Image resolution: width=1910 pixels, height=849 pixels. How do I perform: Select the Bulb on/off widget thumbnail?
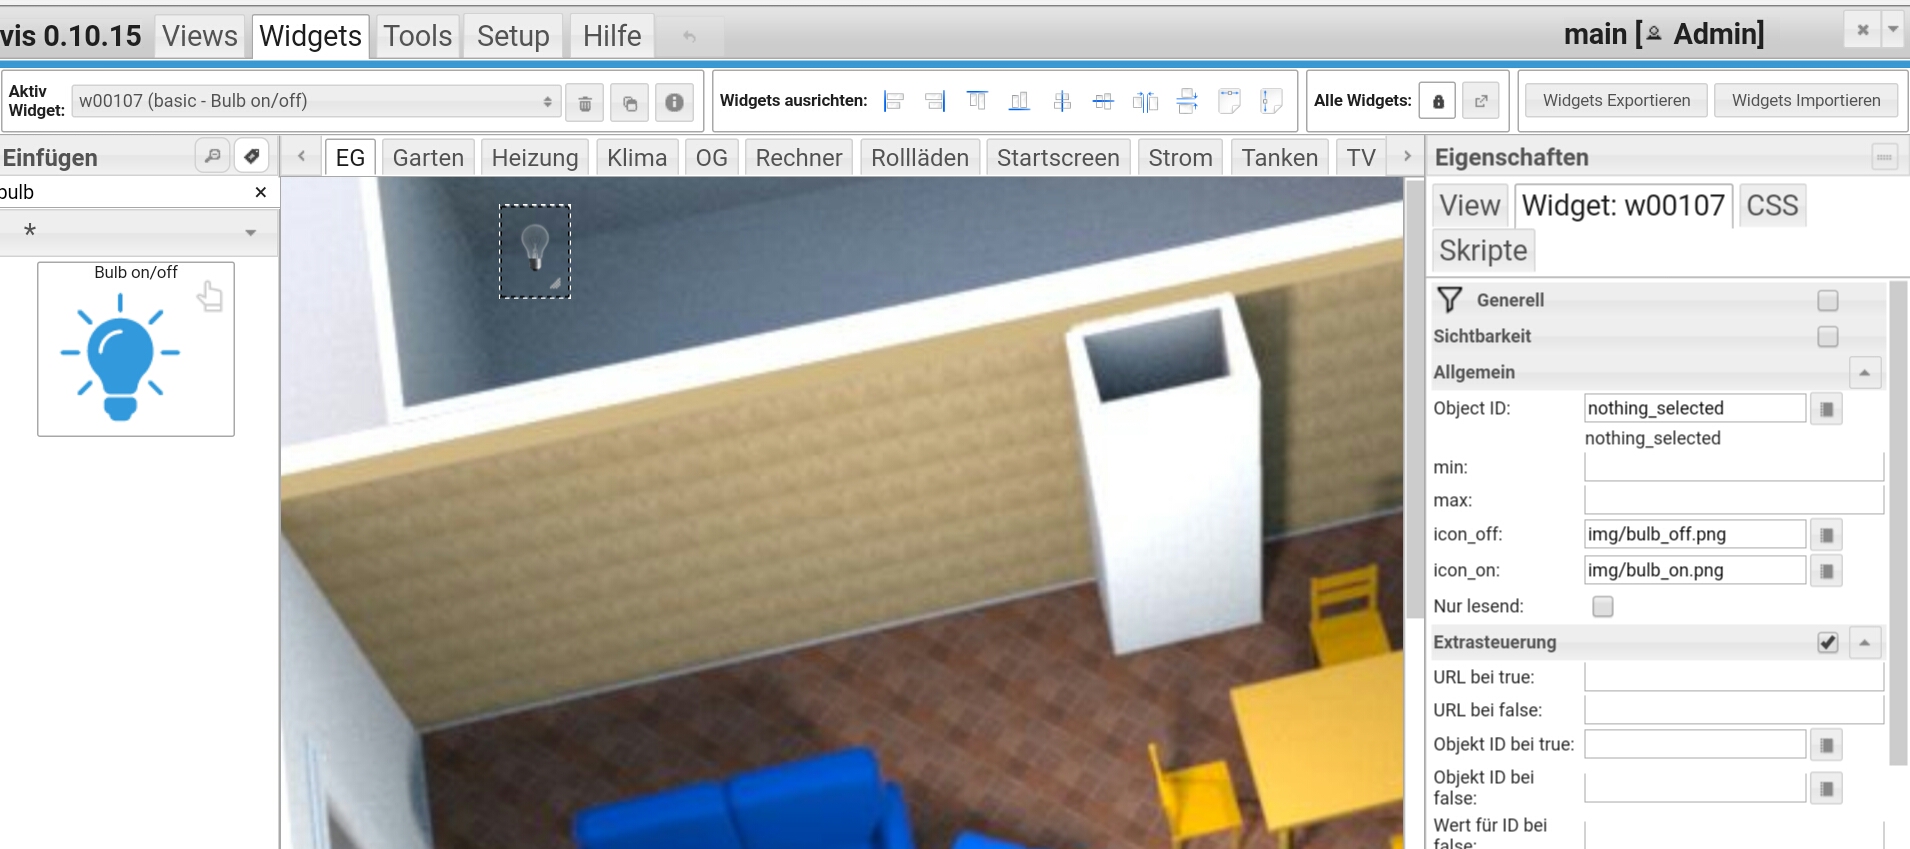pos(136,350)
